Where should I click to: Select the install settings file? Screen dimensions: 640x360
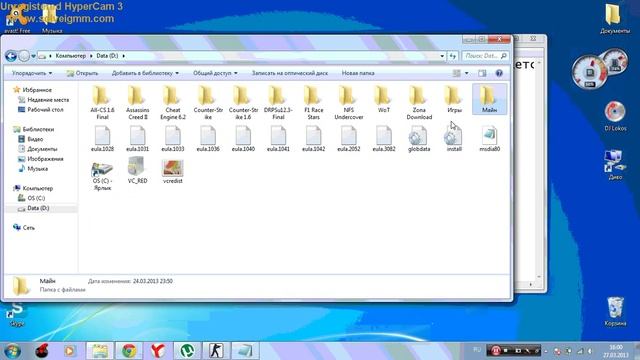click(454, 138)
